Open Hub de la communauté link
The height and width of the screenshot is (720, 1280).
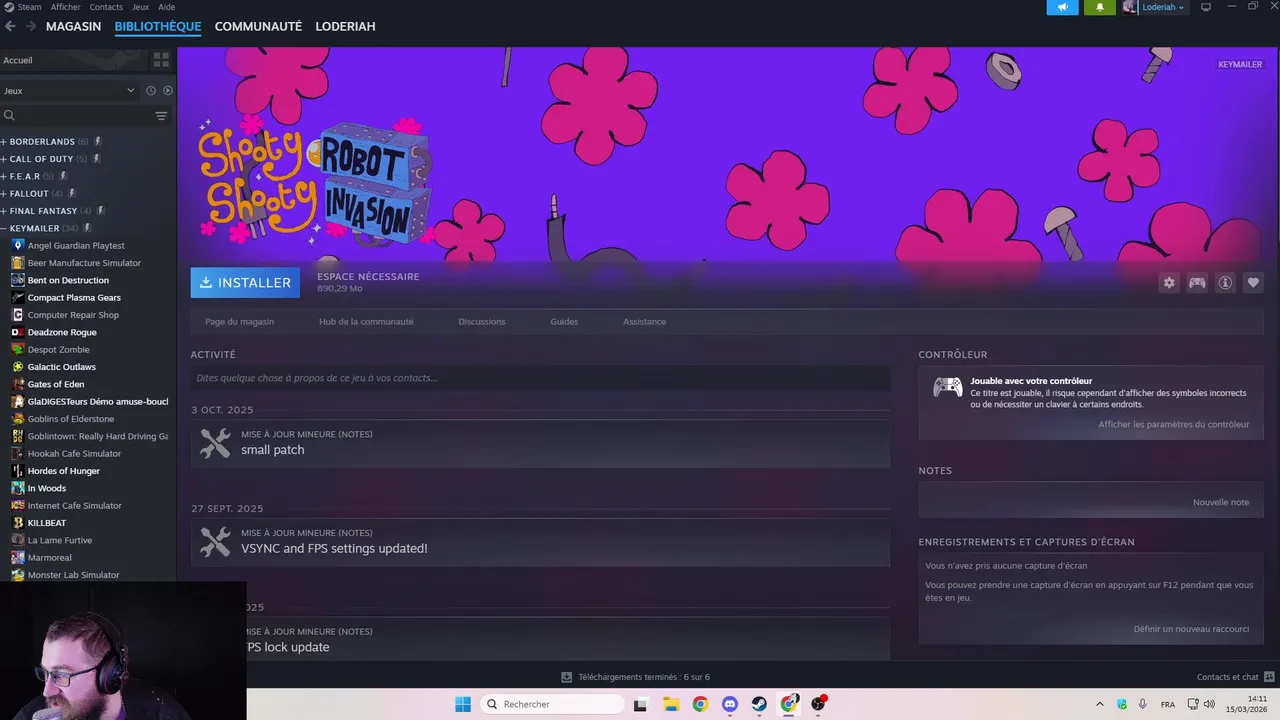(x=366, y=322)
